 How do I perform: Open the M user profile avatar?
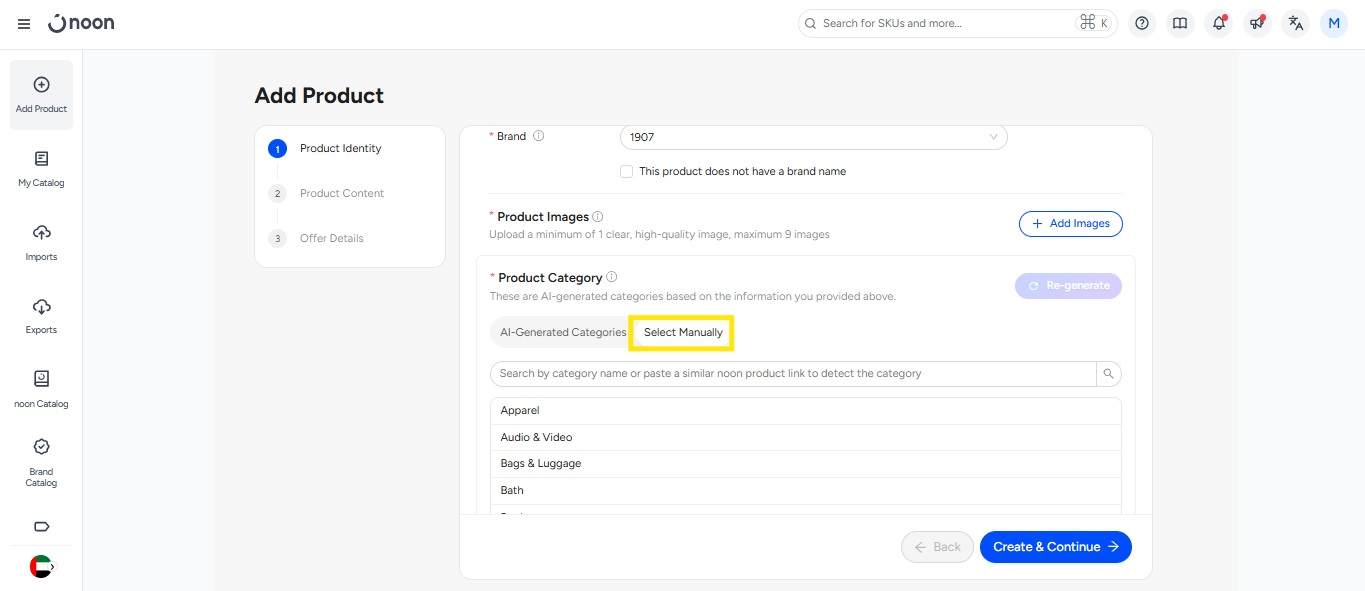[x=1334, y=24]
